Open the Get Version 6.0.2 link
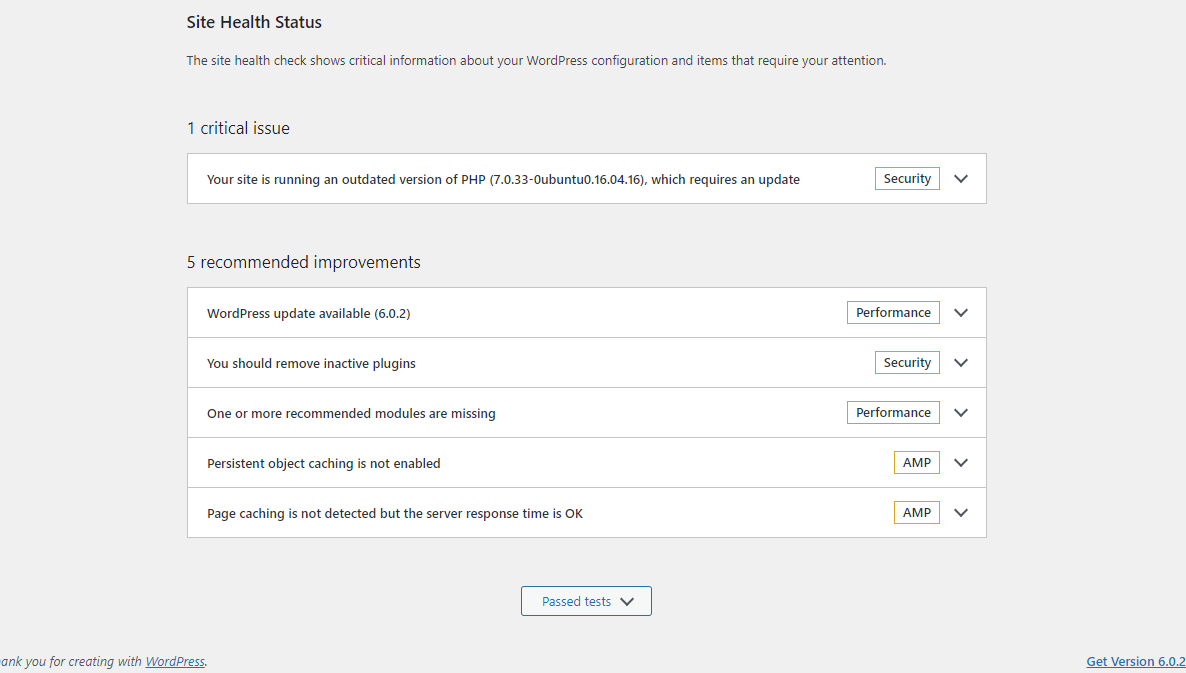The image size is (1186, 673). tap(1135, 661)
